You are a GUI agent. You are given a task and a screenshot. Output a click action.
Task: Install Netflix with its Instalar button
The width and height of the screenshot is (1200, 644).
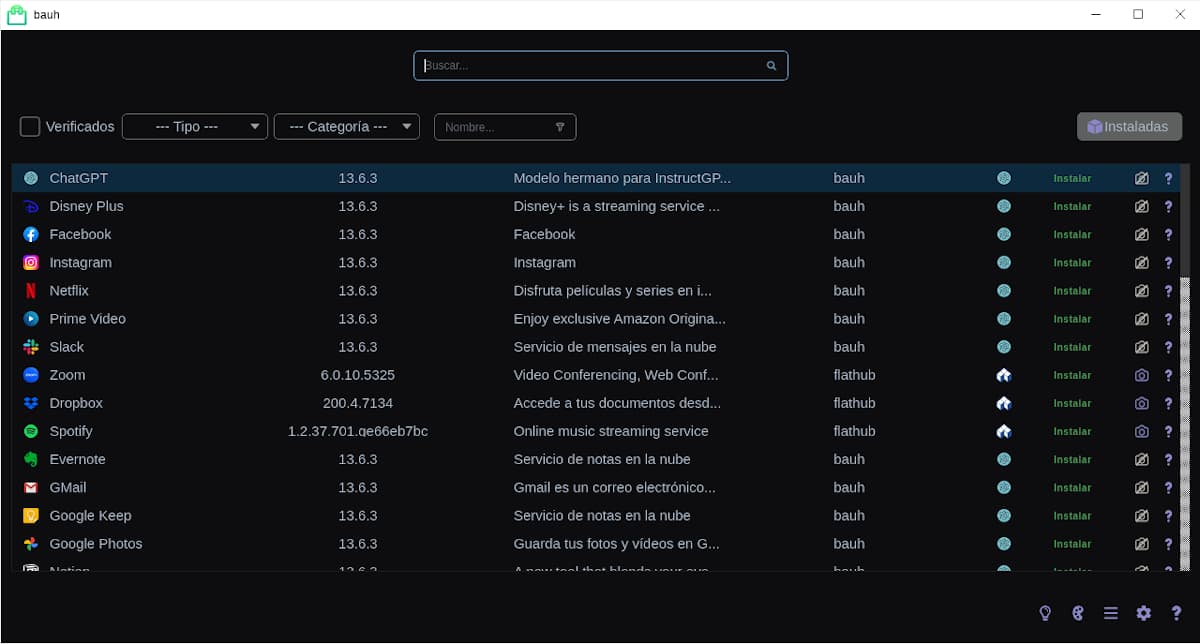pyautogui.click(x=1072, y=290)
